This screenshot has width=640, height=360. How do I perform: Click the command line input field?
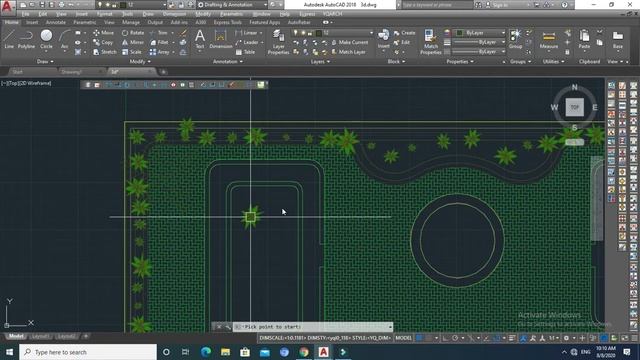tap(312, 327)
